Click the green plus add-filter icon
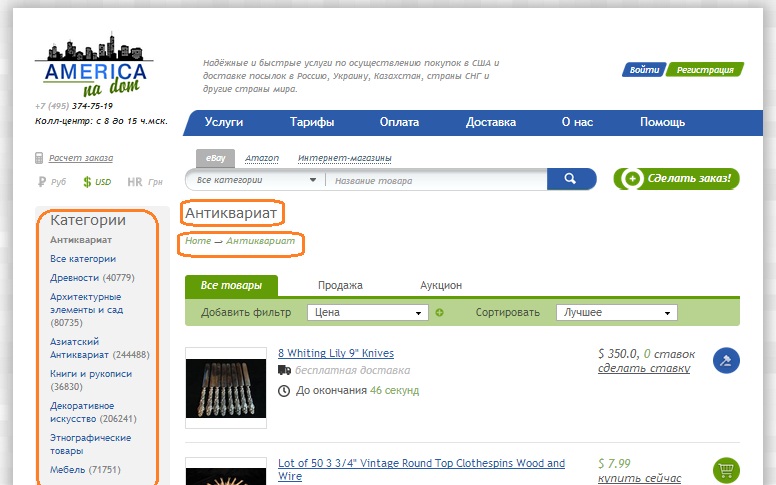Viewport: 776px width, 485px height. tap(439, 313)
